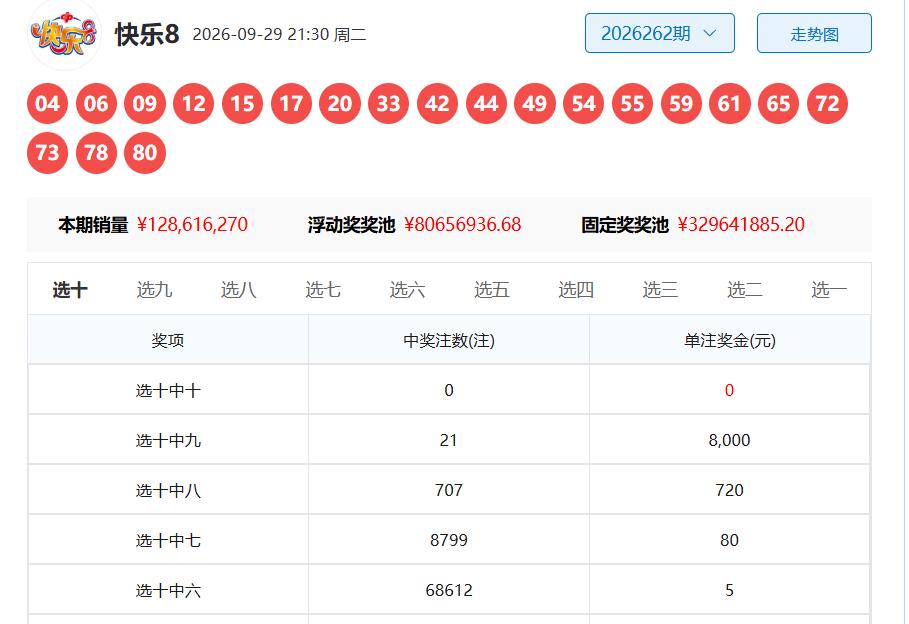Screen dimensions: 909x624
Task: Click winning number ball 42
Action: [437, 104]
